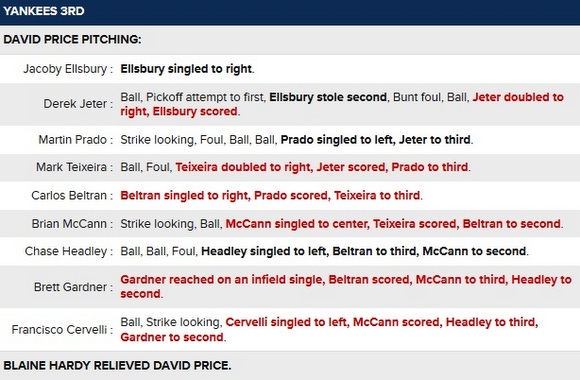Select the DAVID PRICE PITCHING heading
The image size is (580, 380).
[72, 39]
